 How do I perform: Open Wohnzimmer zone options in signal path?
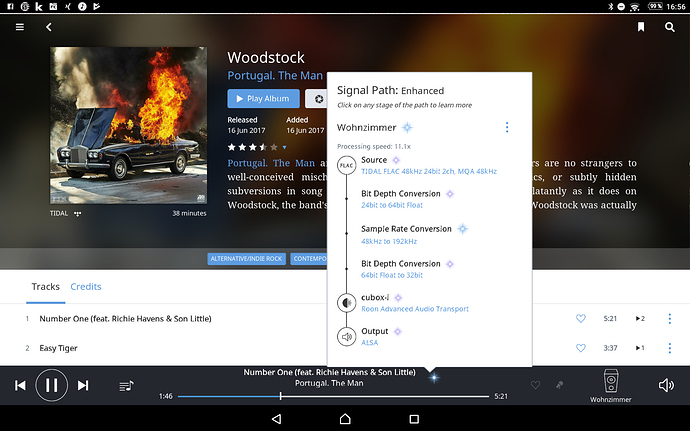[x=507, y=127]
